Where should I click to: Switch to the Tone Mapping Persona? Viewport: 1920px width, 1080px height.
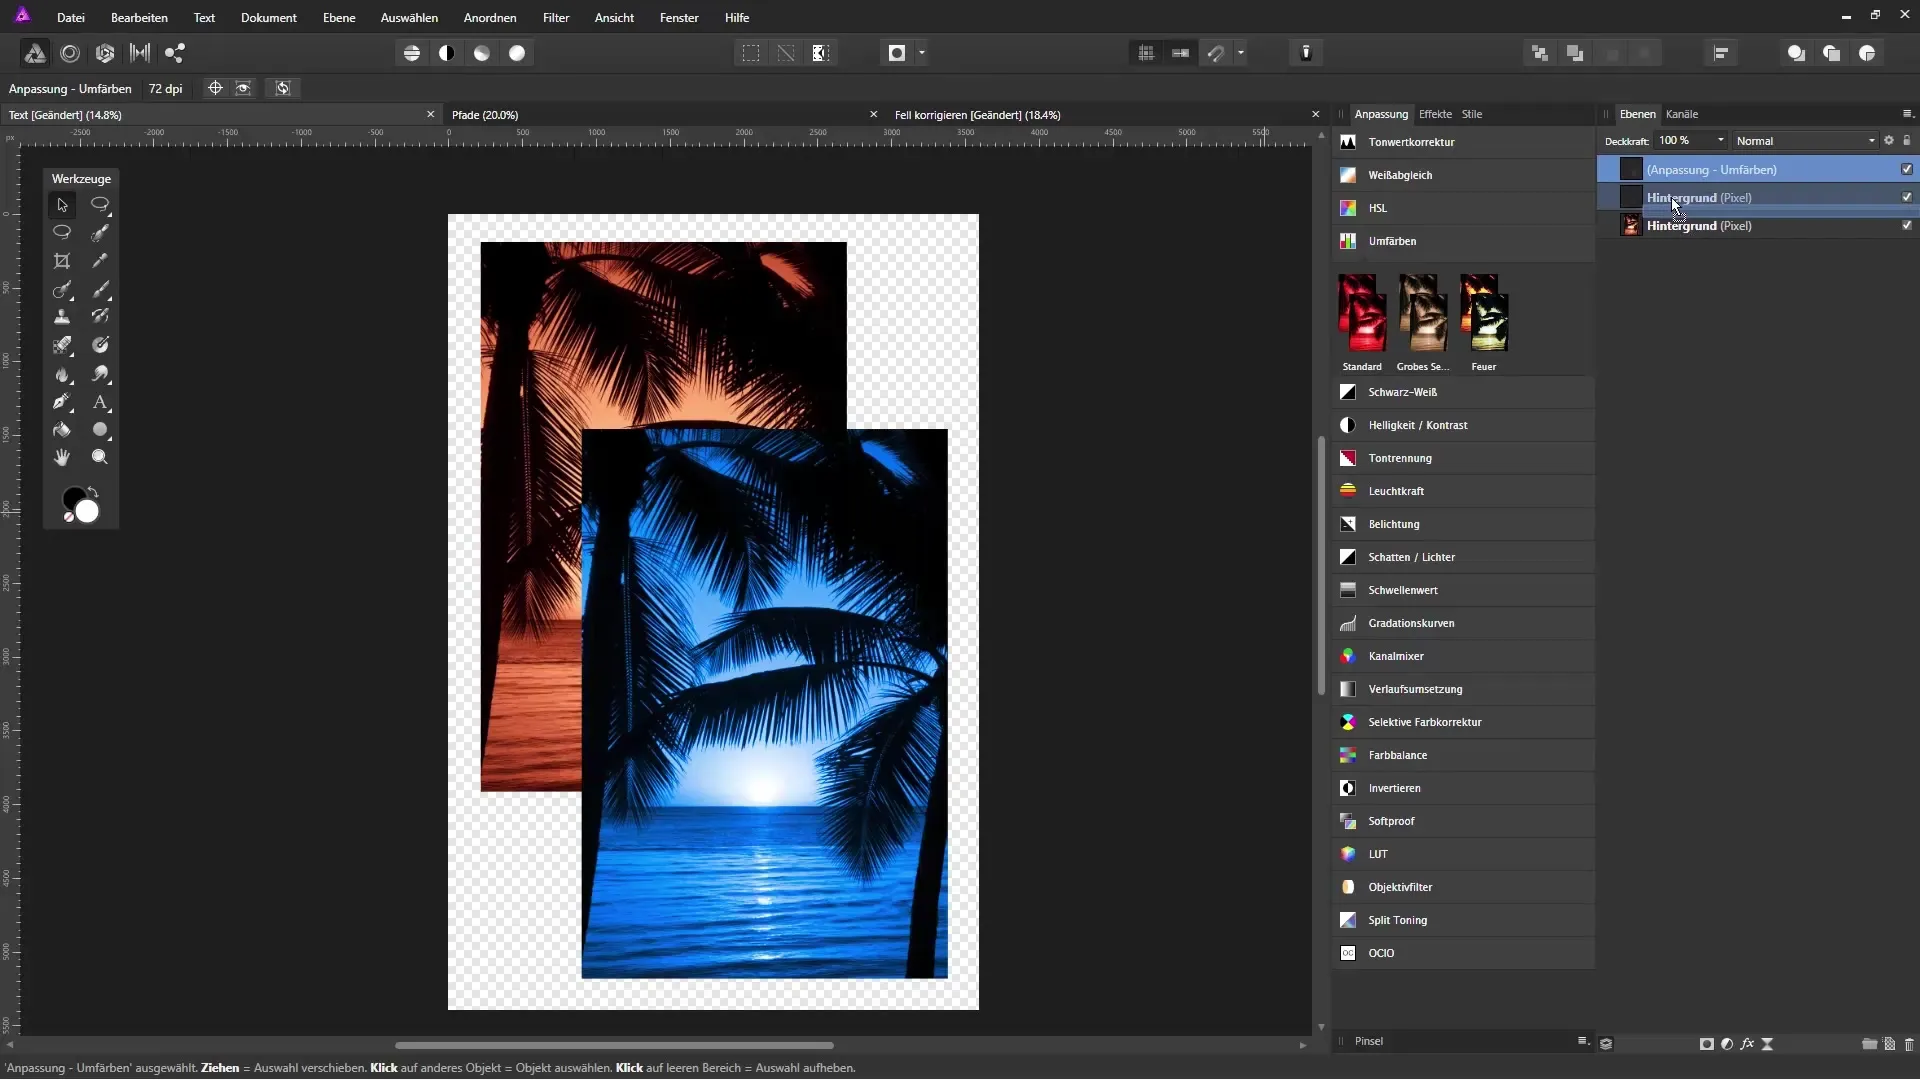pos(140,53)
